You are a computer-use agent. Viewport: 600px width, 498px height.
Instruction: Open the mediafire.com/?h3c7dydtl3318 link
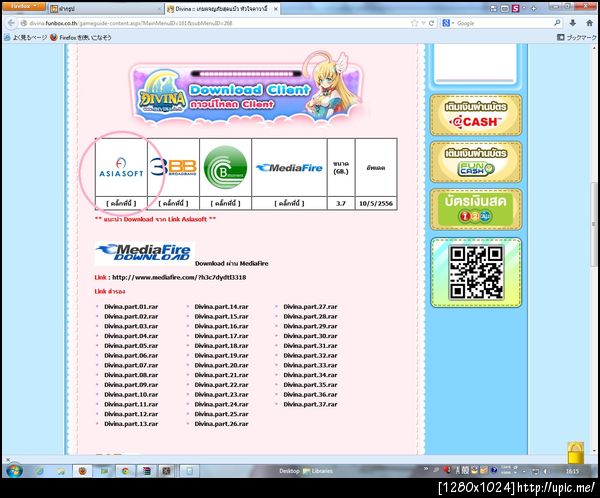pos(179,277)
